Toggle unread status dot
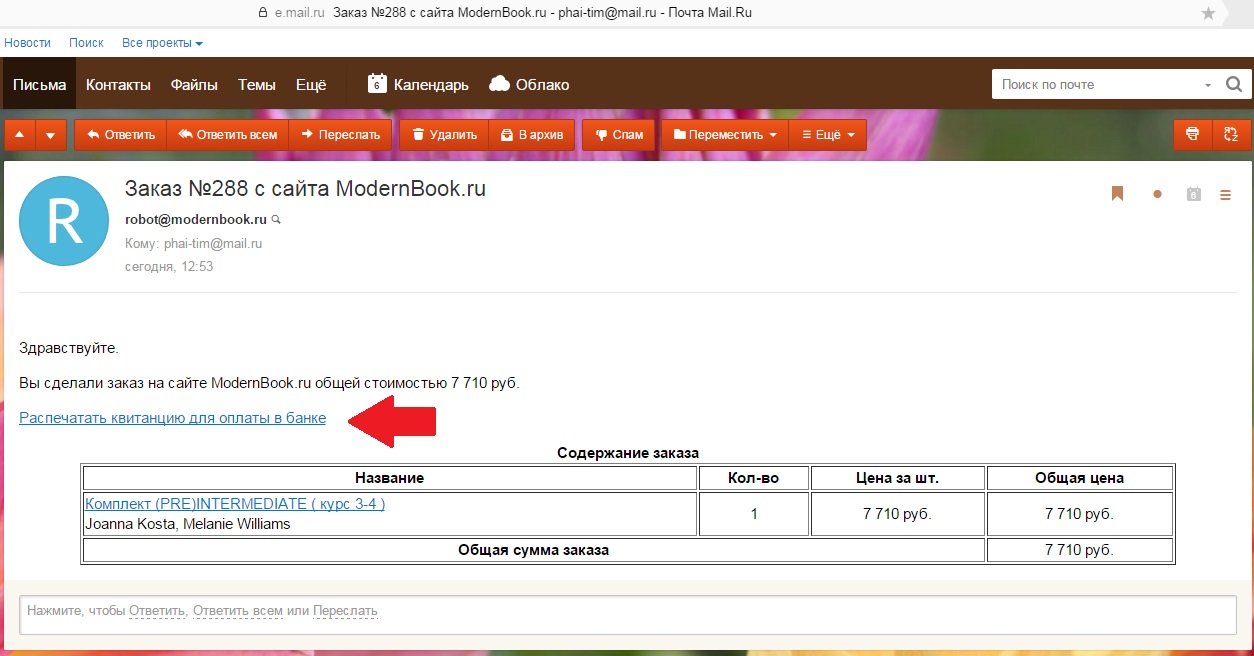 click(1157, 194)
